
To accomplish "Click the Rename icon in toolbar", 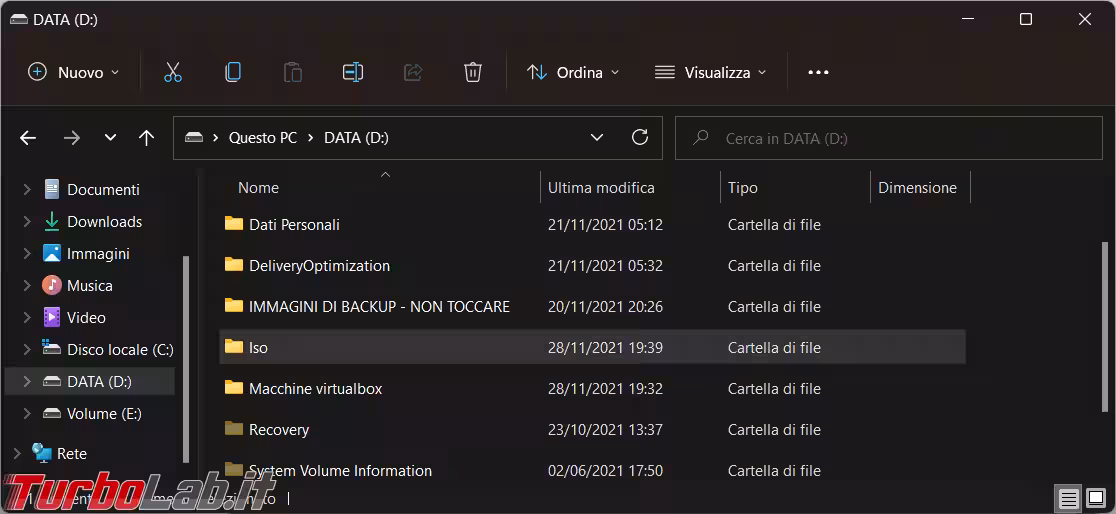I will [x=353, y=72].
